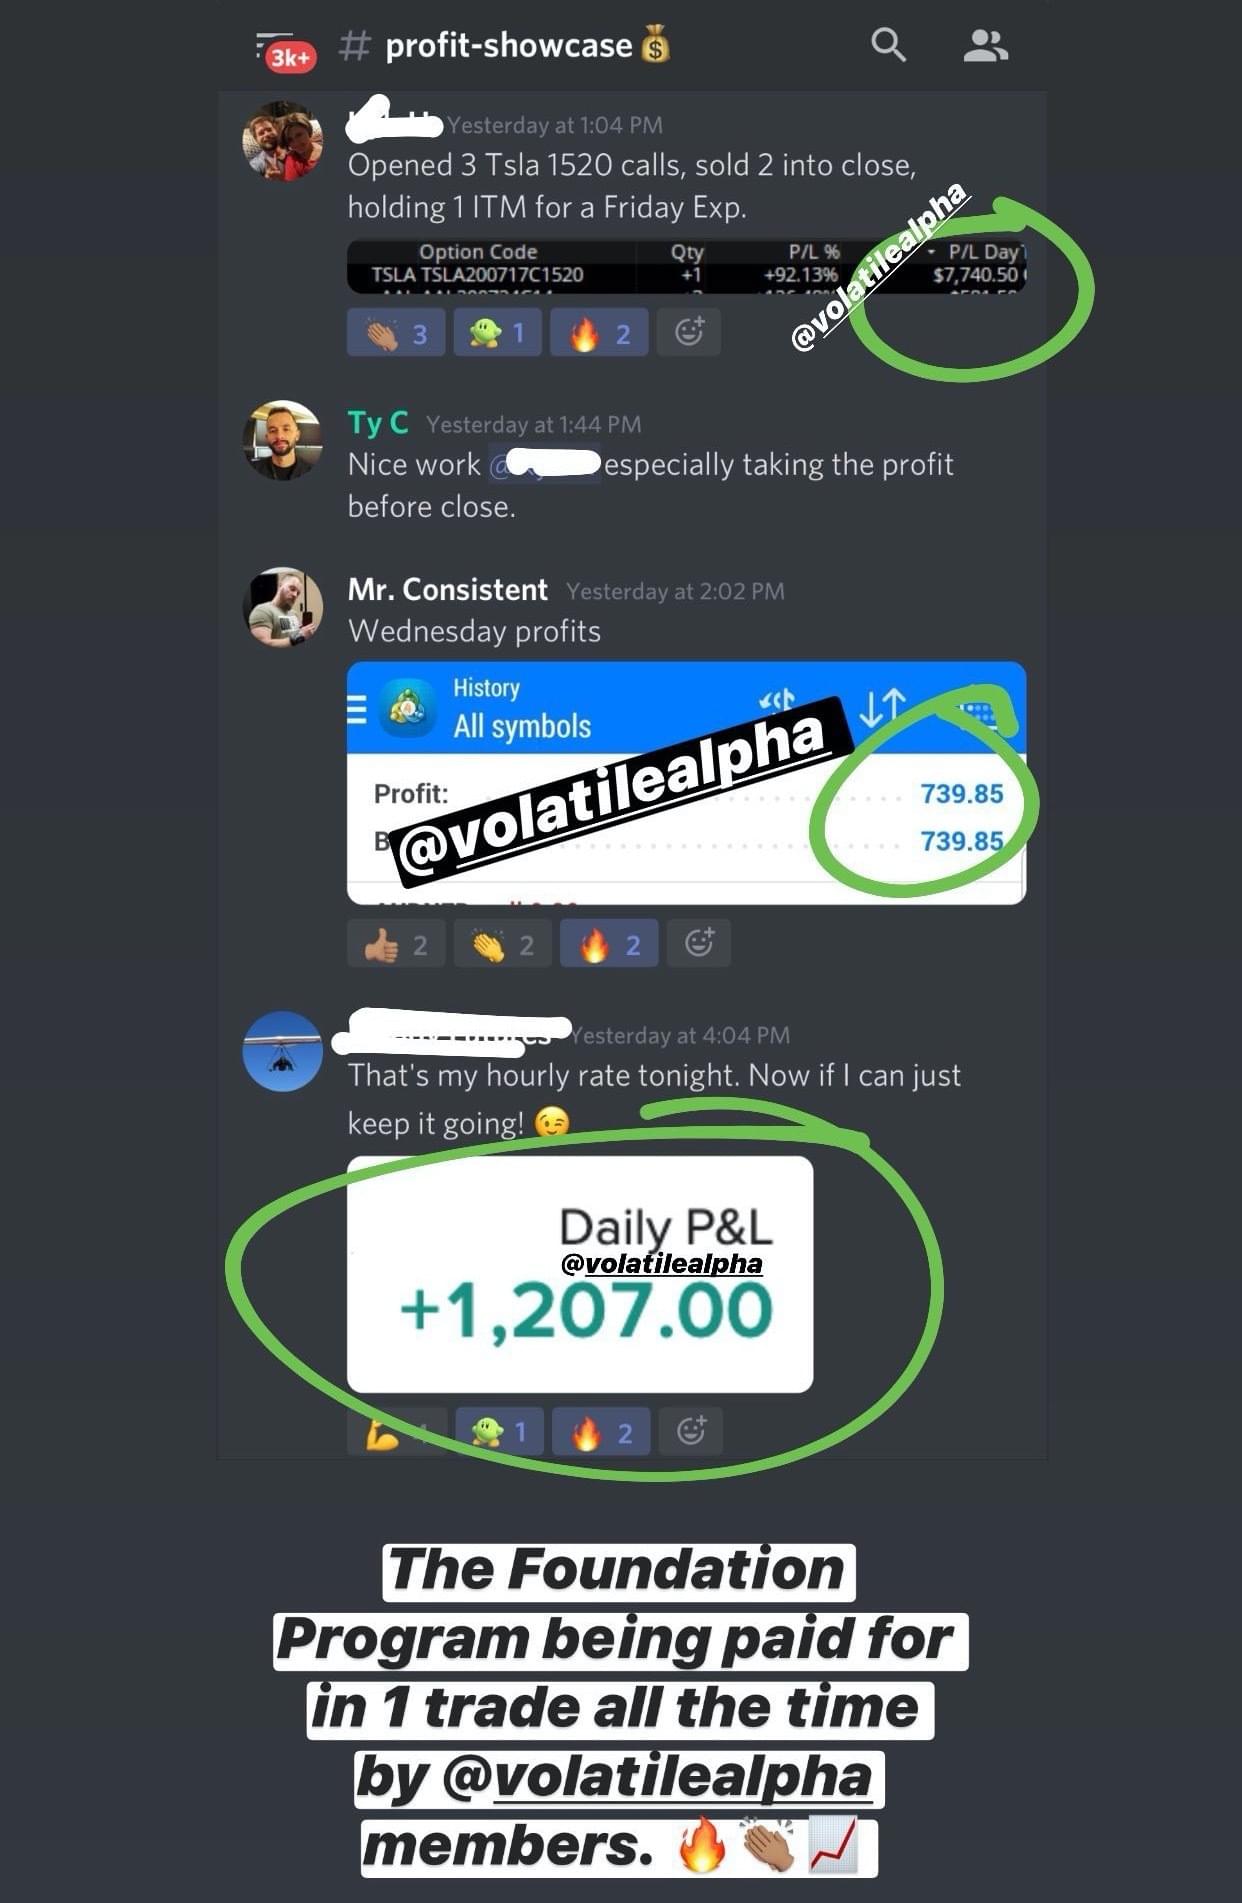Screen dimensions: 1242x1903
Task: Click Ty C username
Action: coord(378,423)
